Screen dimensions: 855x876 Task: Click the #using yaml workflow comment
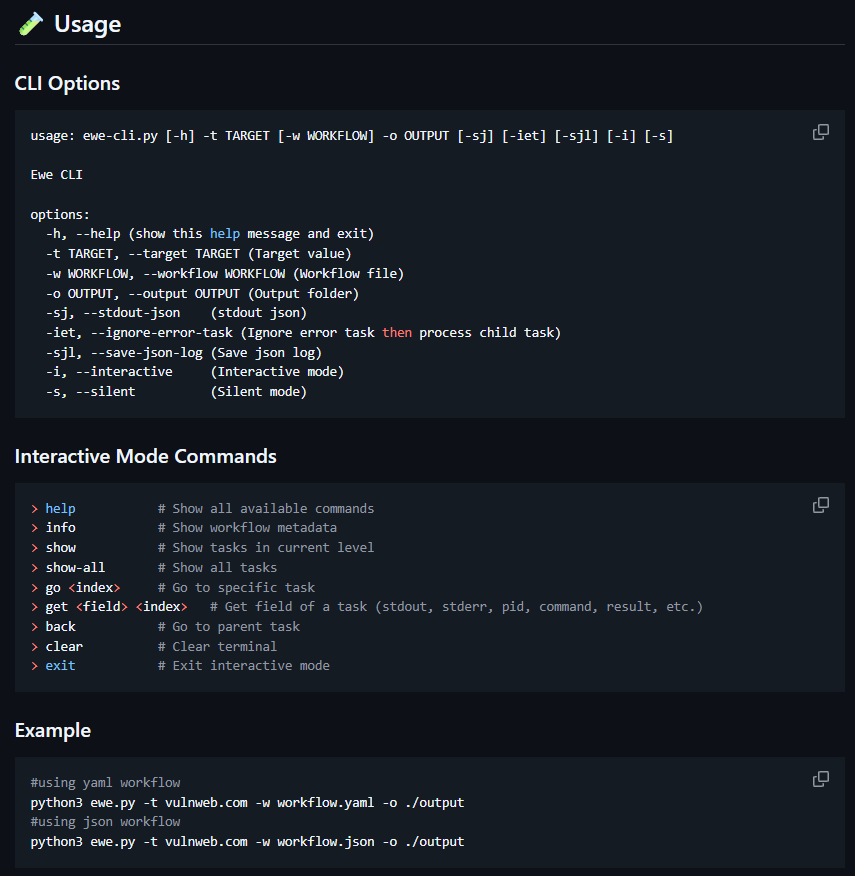pyautogui.click(x=106, y=783)
